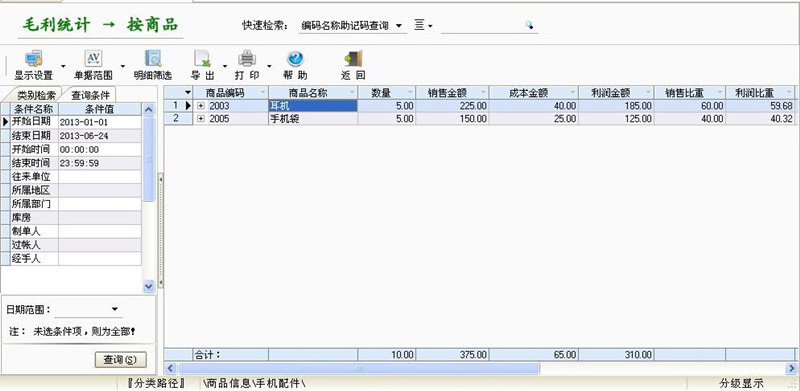Viewport: 800px width, 391px height.
Task: Click the 查询(S) query button
Action: coord(120,359)
